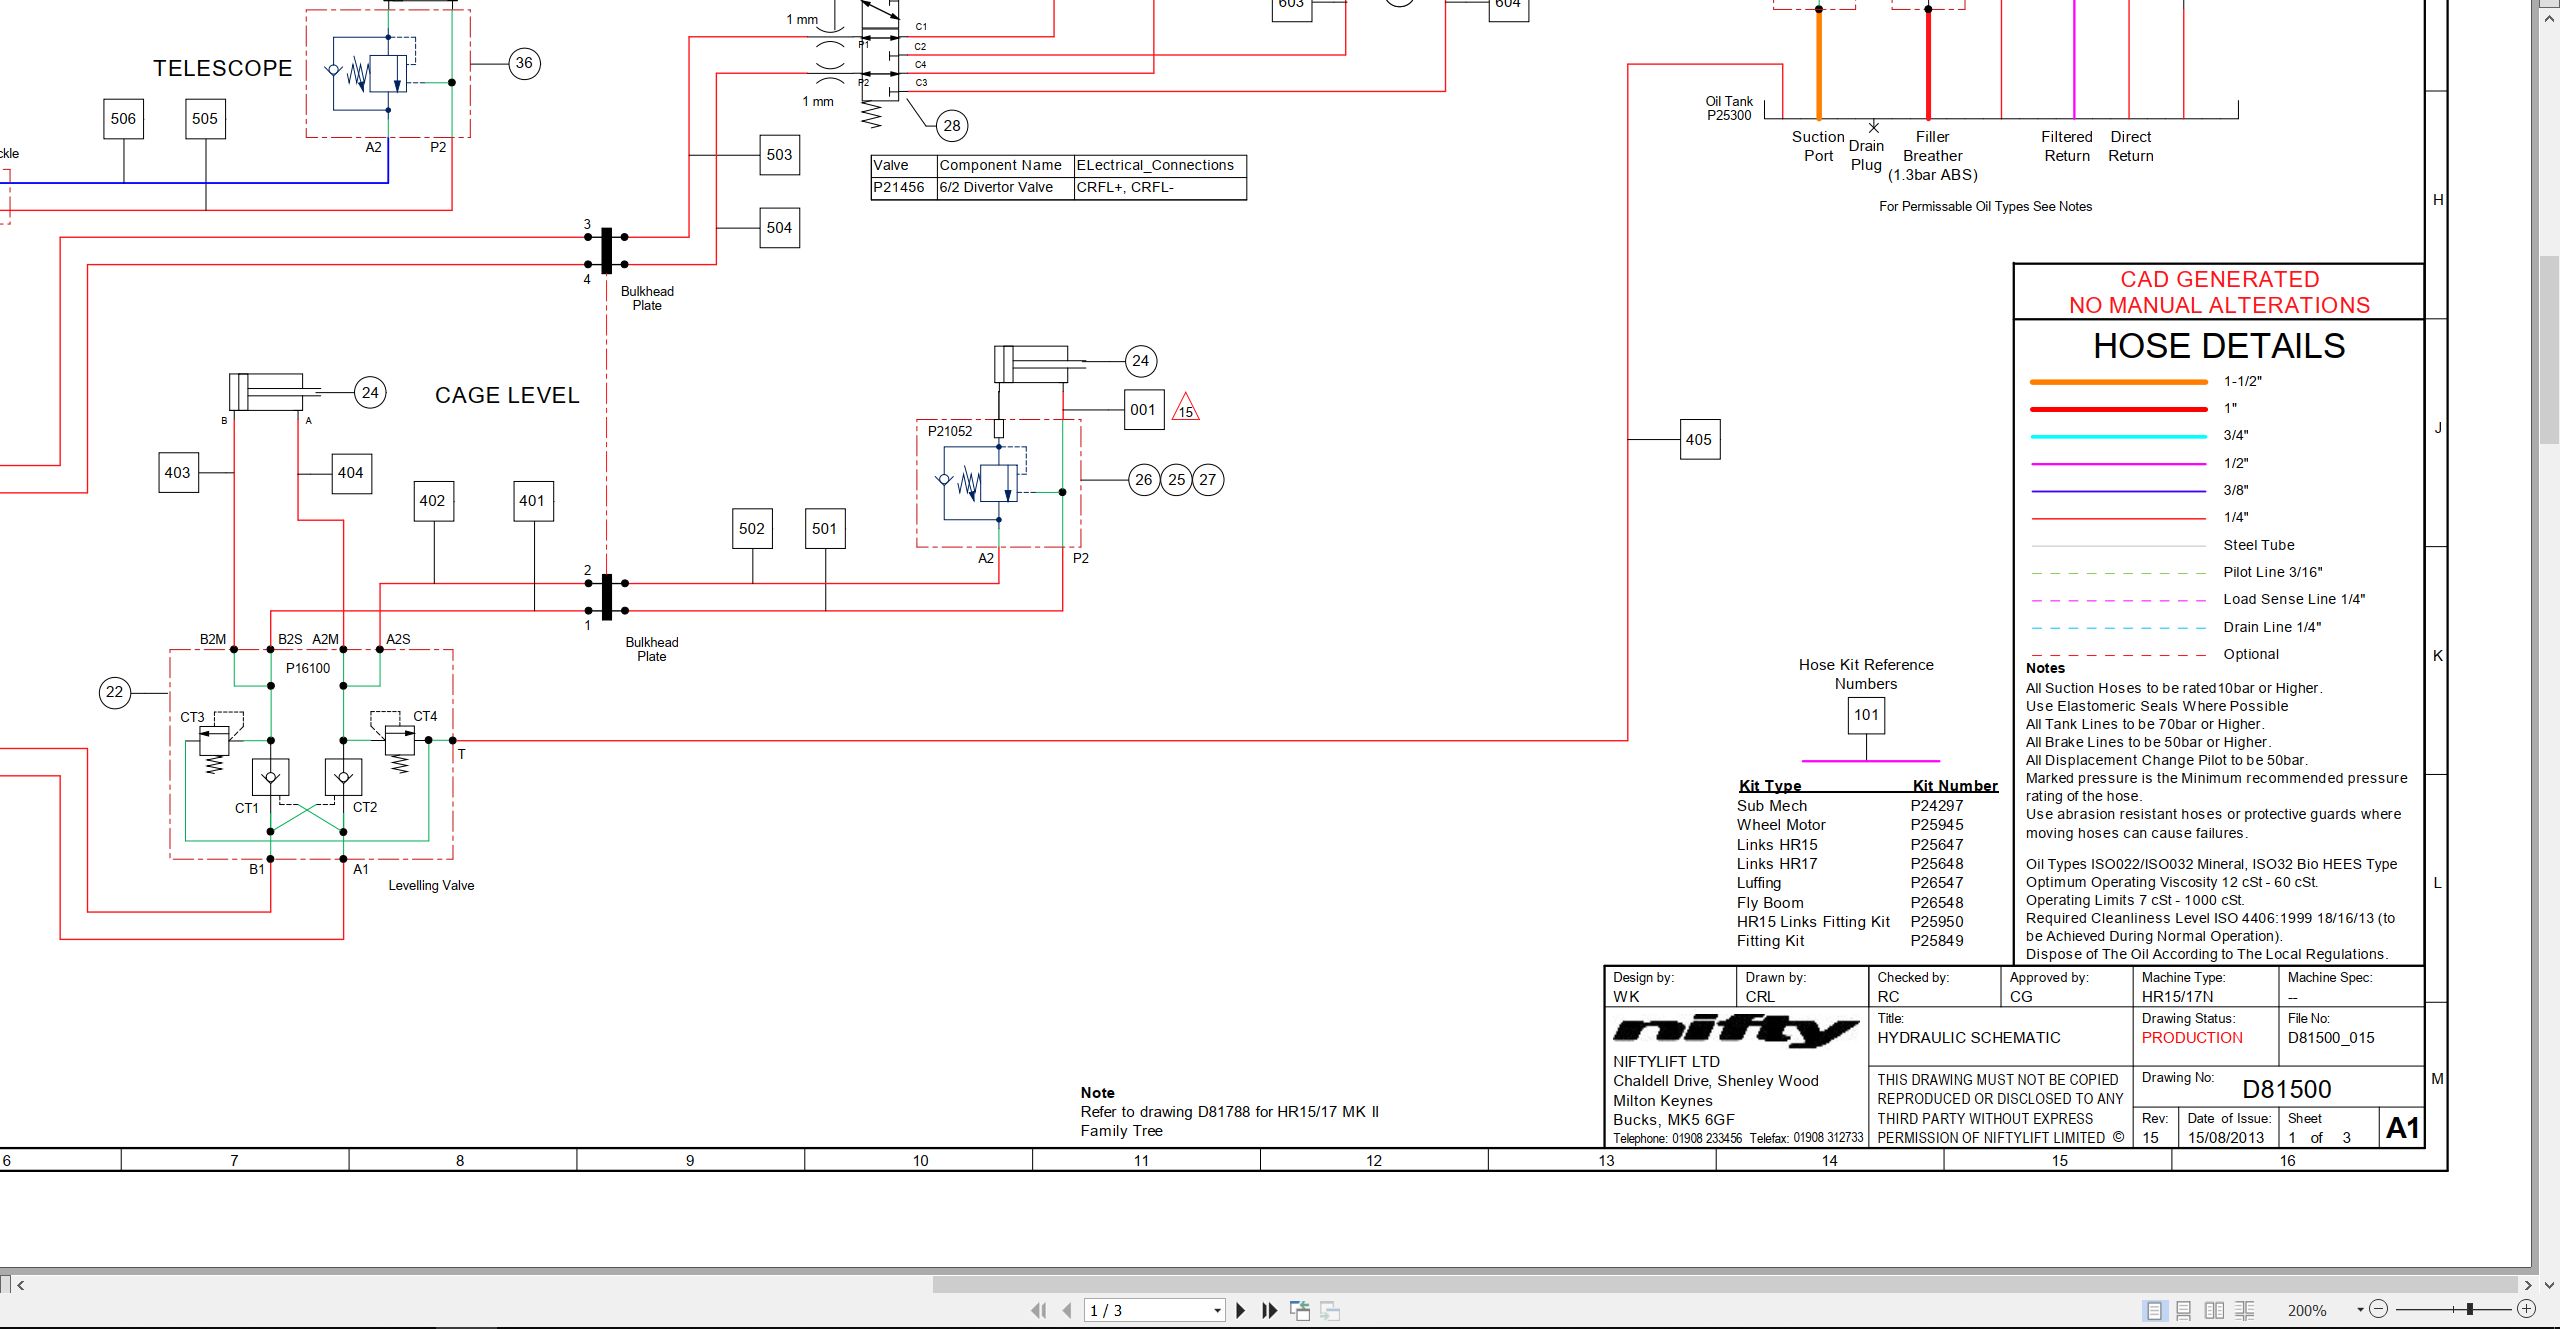Click the zoom slider handle
This screenshot has height=1329, width=2560.
point(2469,1309)
